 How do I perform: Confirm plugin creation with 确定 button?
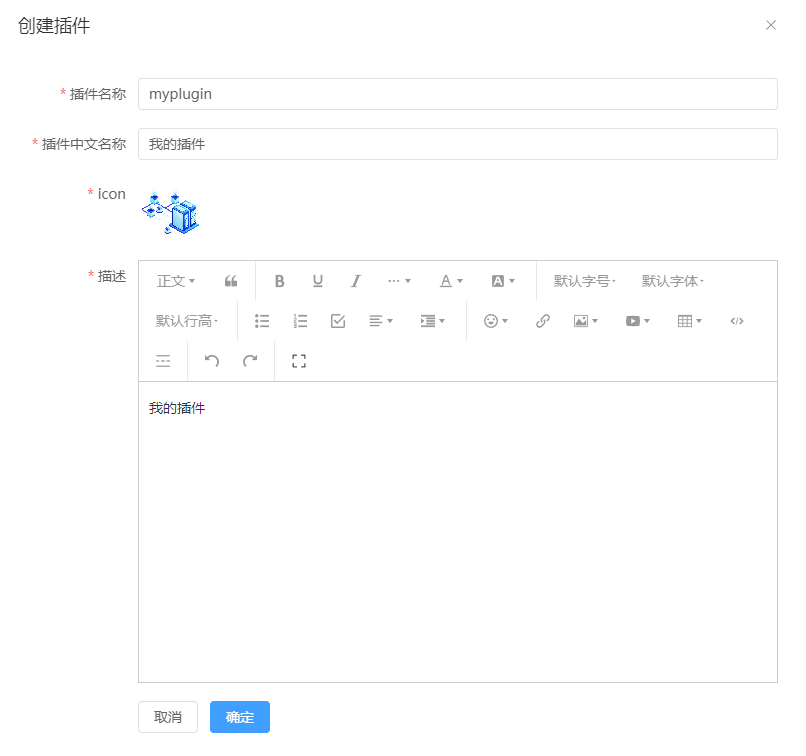point(239,717)
